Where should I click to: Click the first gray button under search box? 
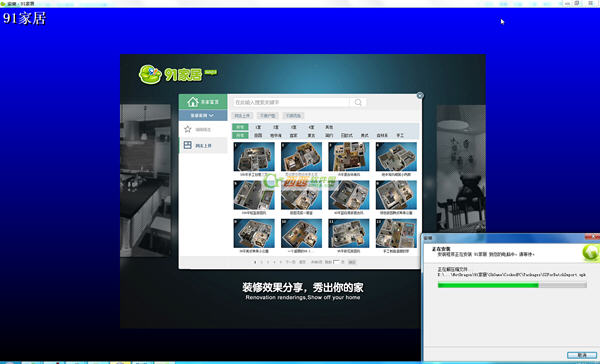[242, 116]
